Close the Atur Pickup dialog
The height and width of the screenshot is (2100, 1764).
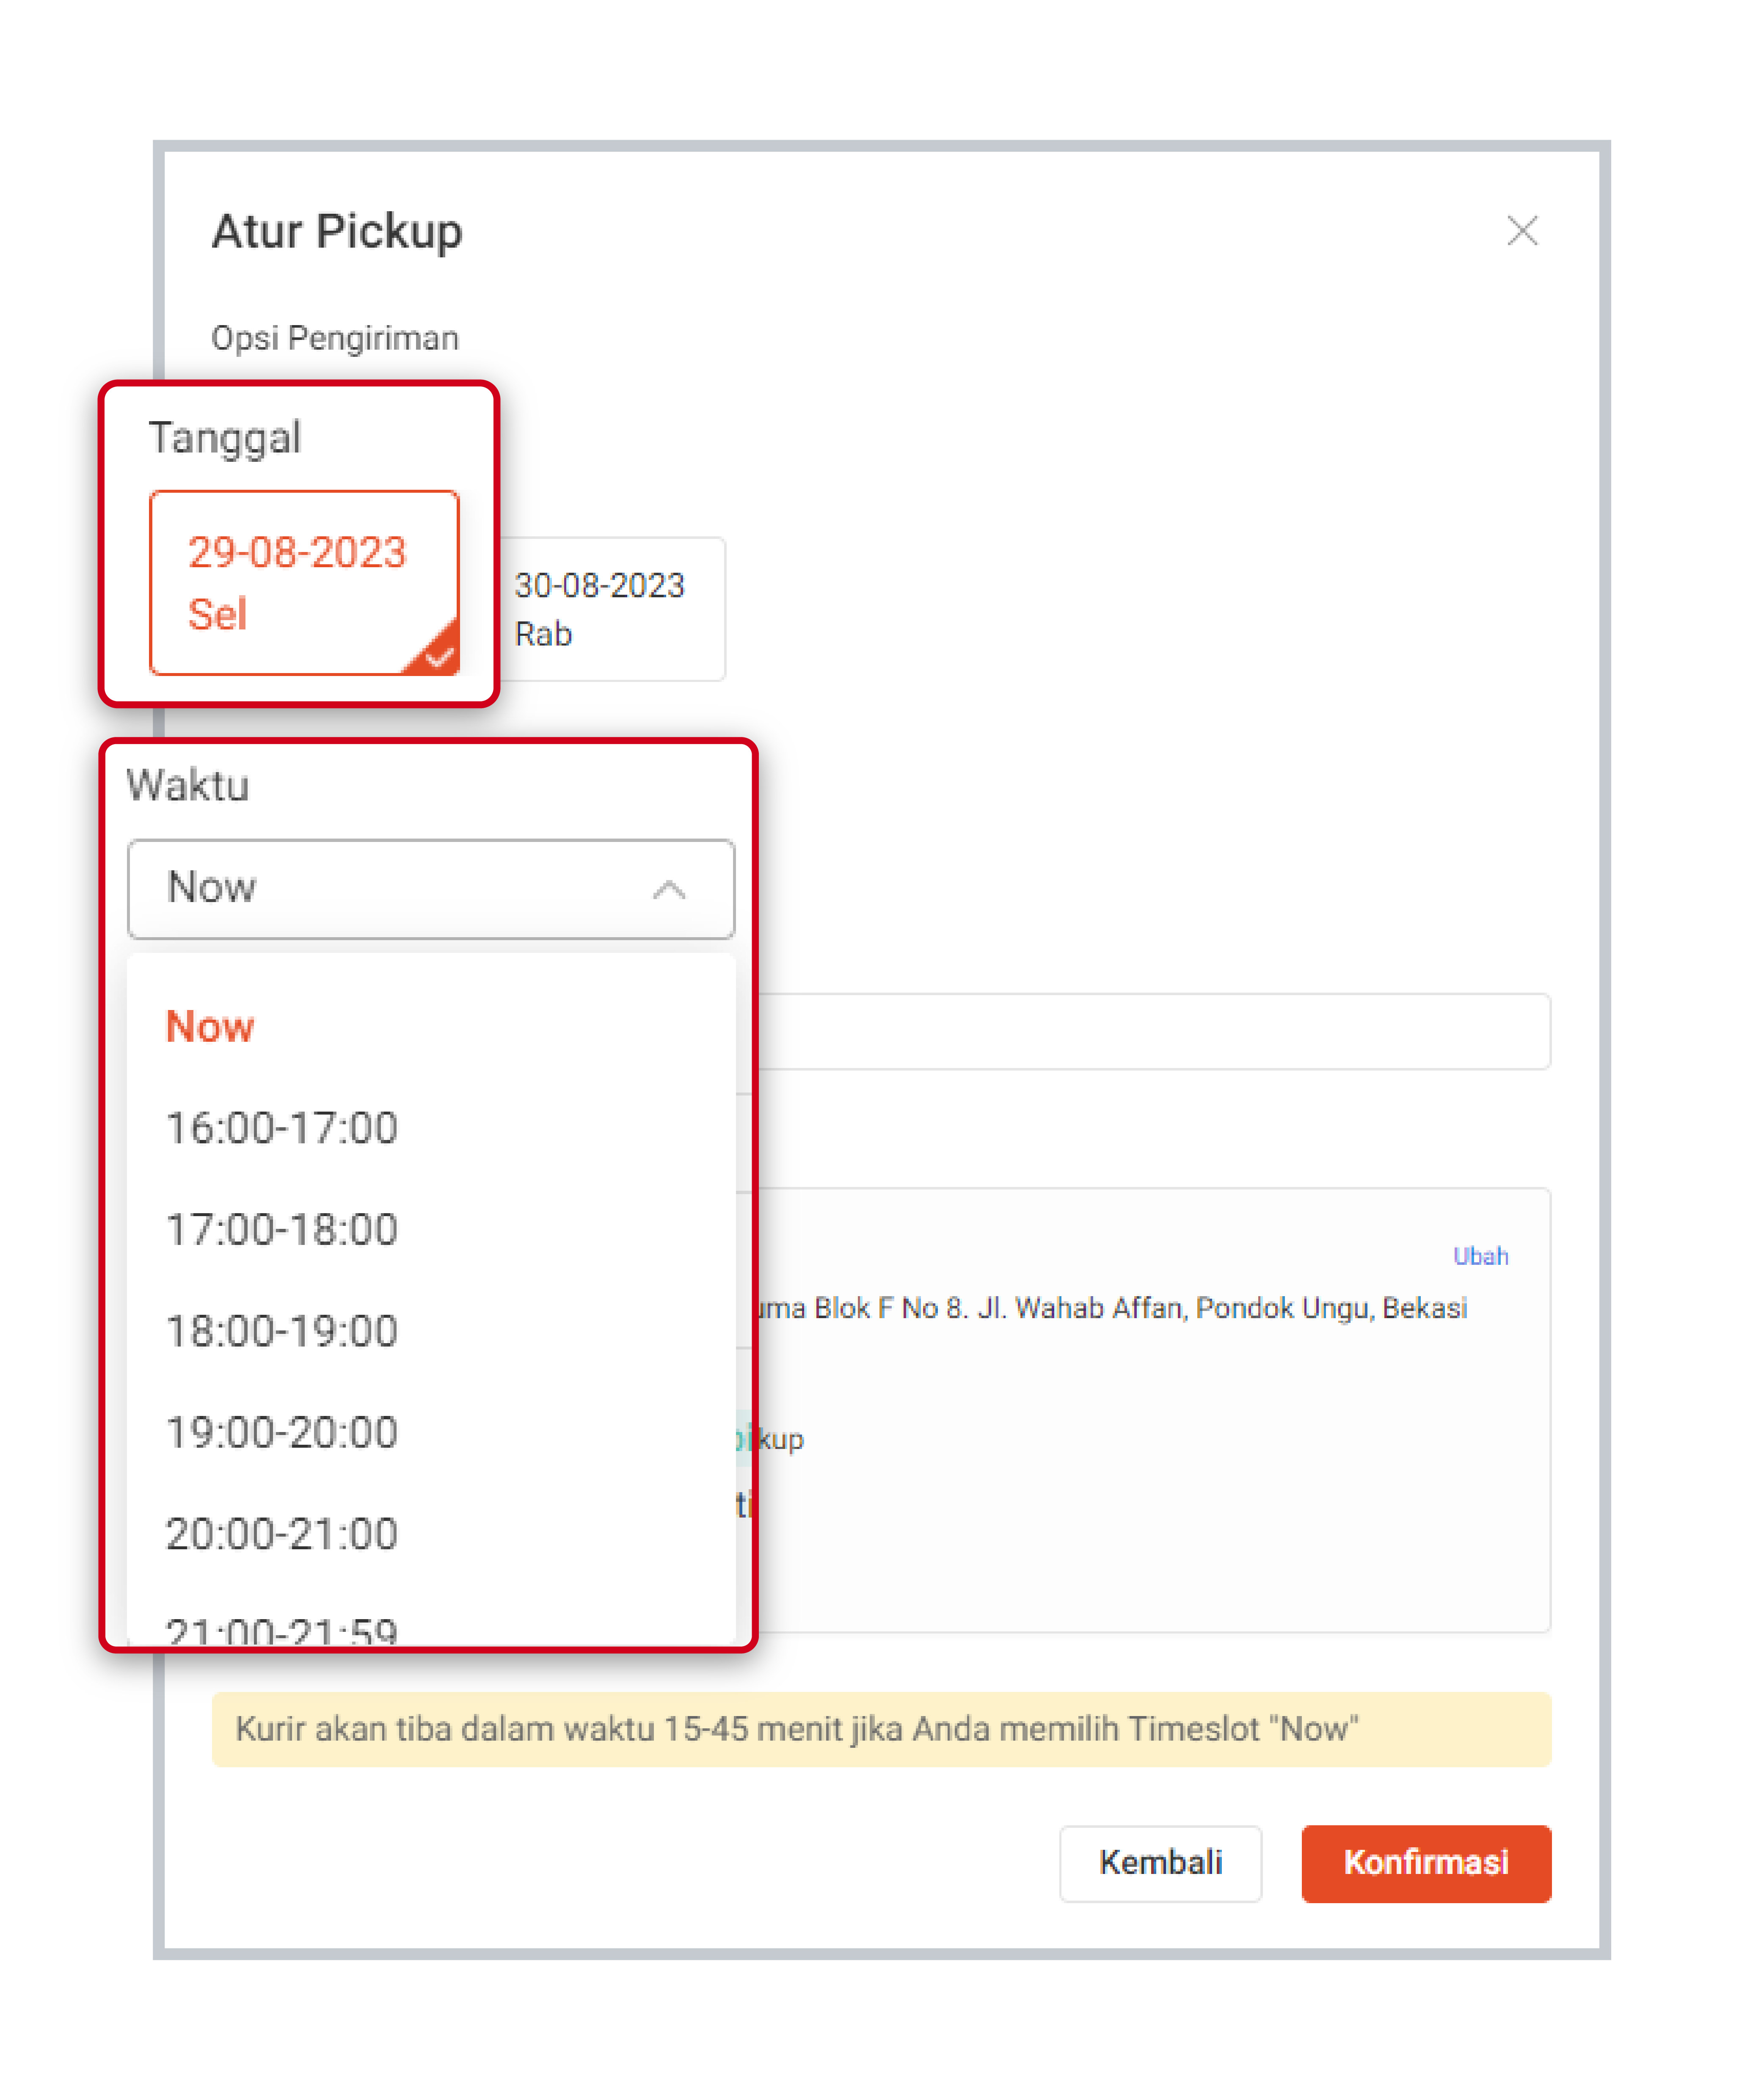point(1521,231)
